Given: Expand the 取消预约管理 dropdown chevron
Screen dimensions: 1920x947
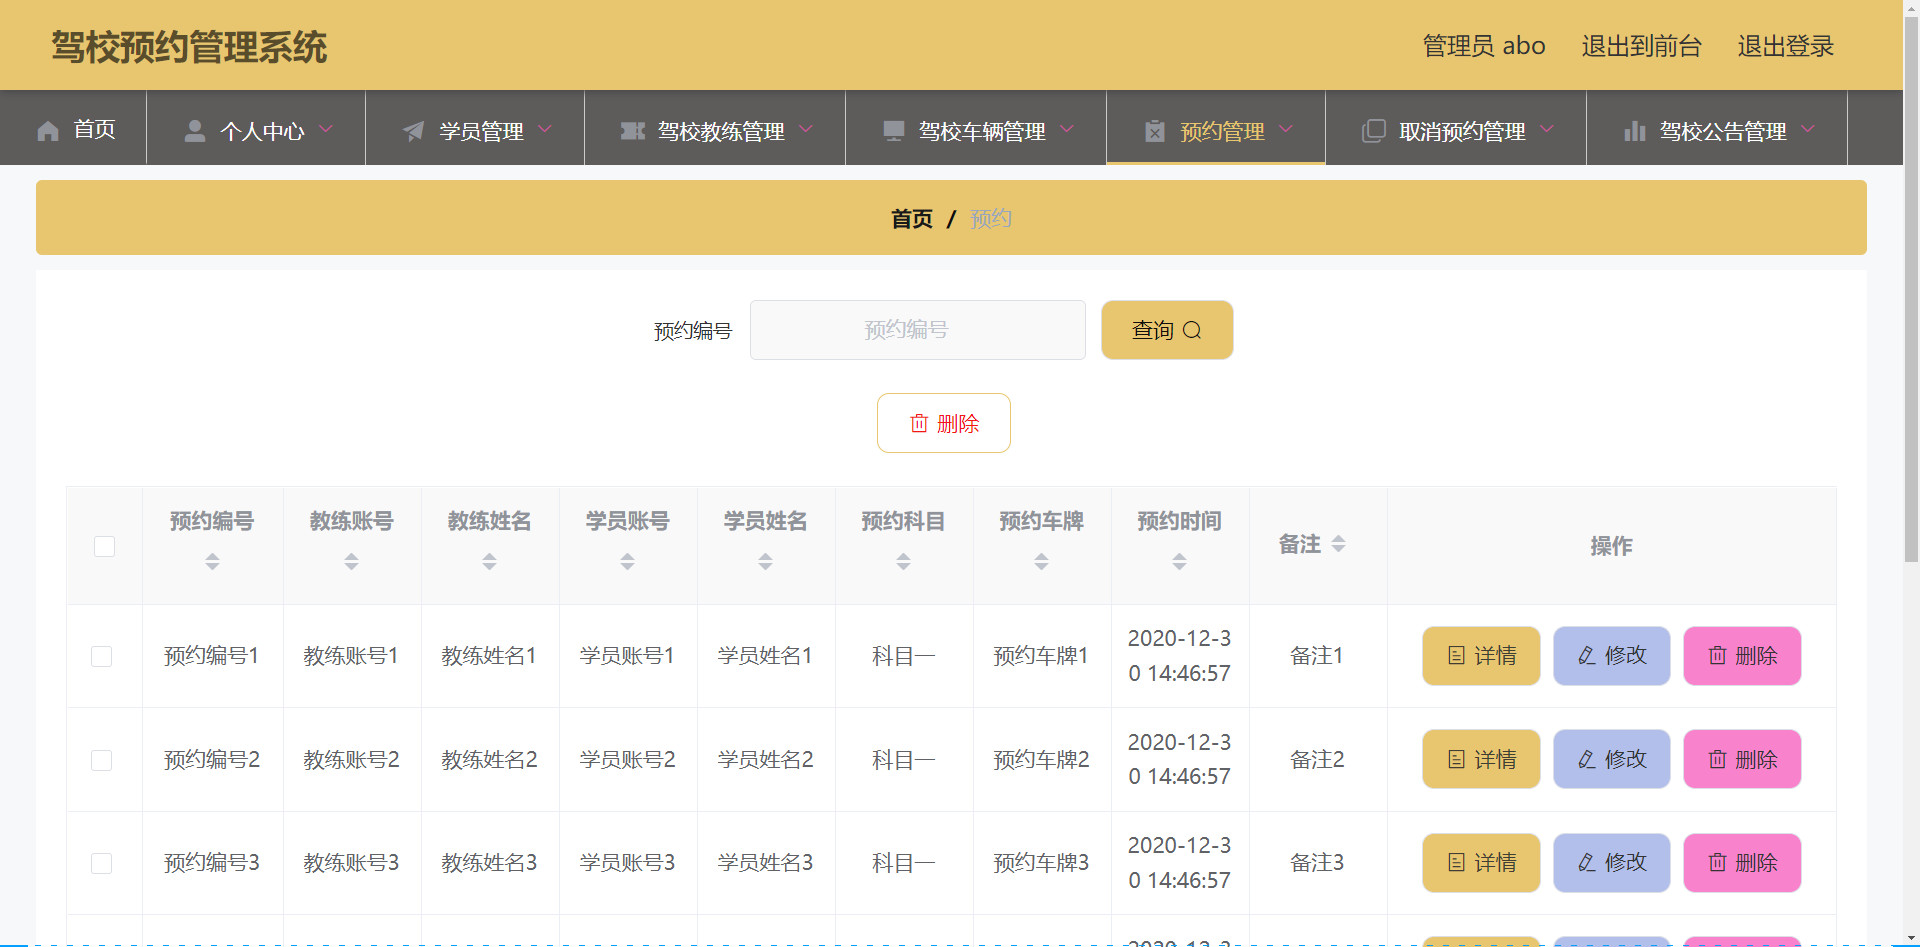Looking at the screenshot, I should (x=1547, y=129).
